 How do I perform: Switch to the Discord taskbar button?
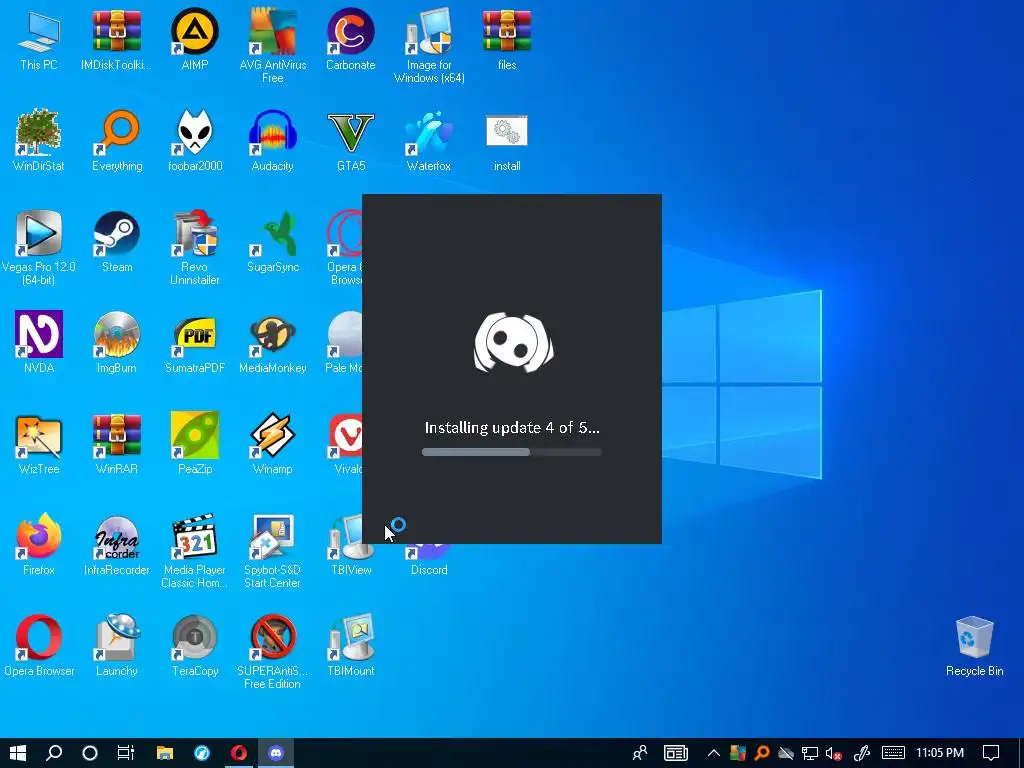[276, 753]
